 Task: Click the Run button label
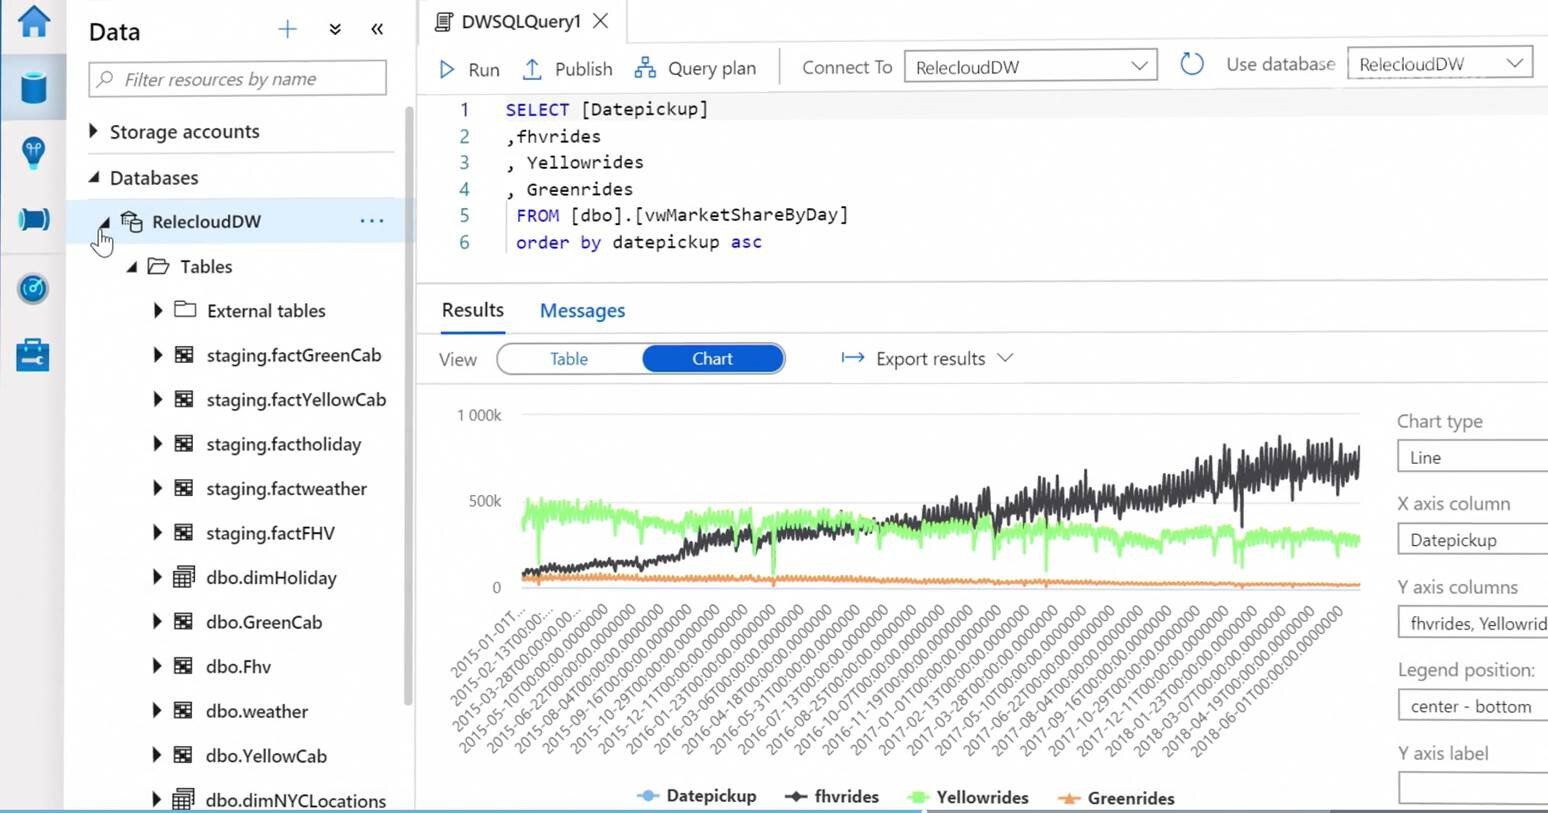pos(484,70)
